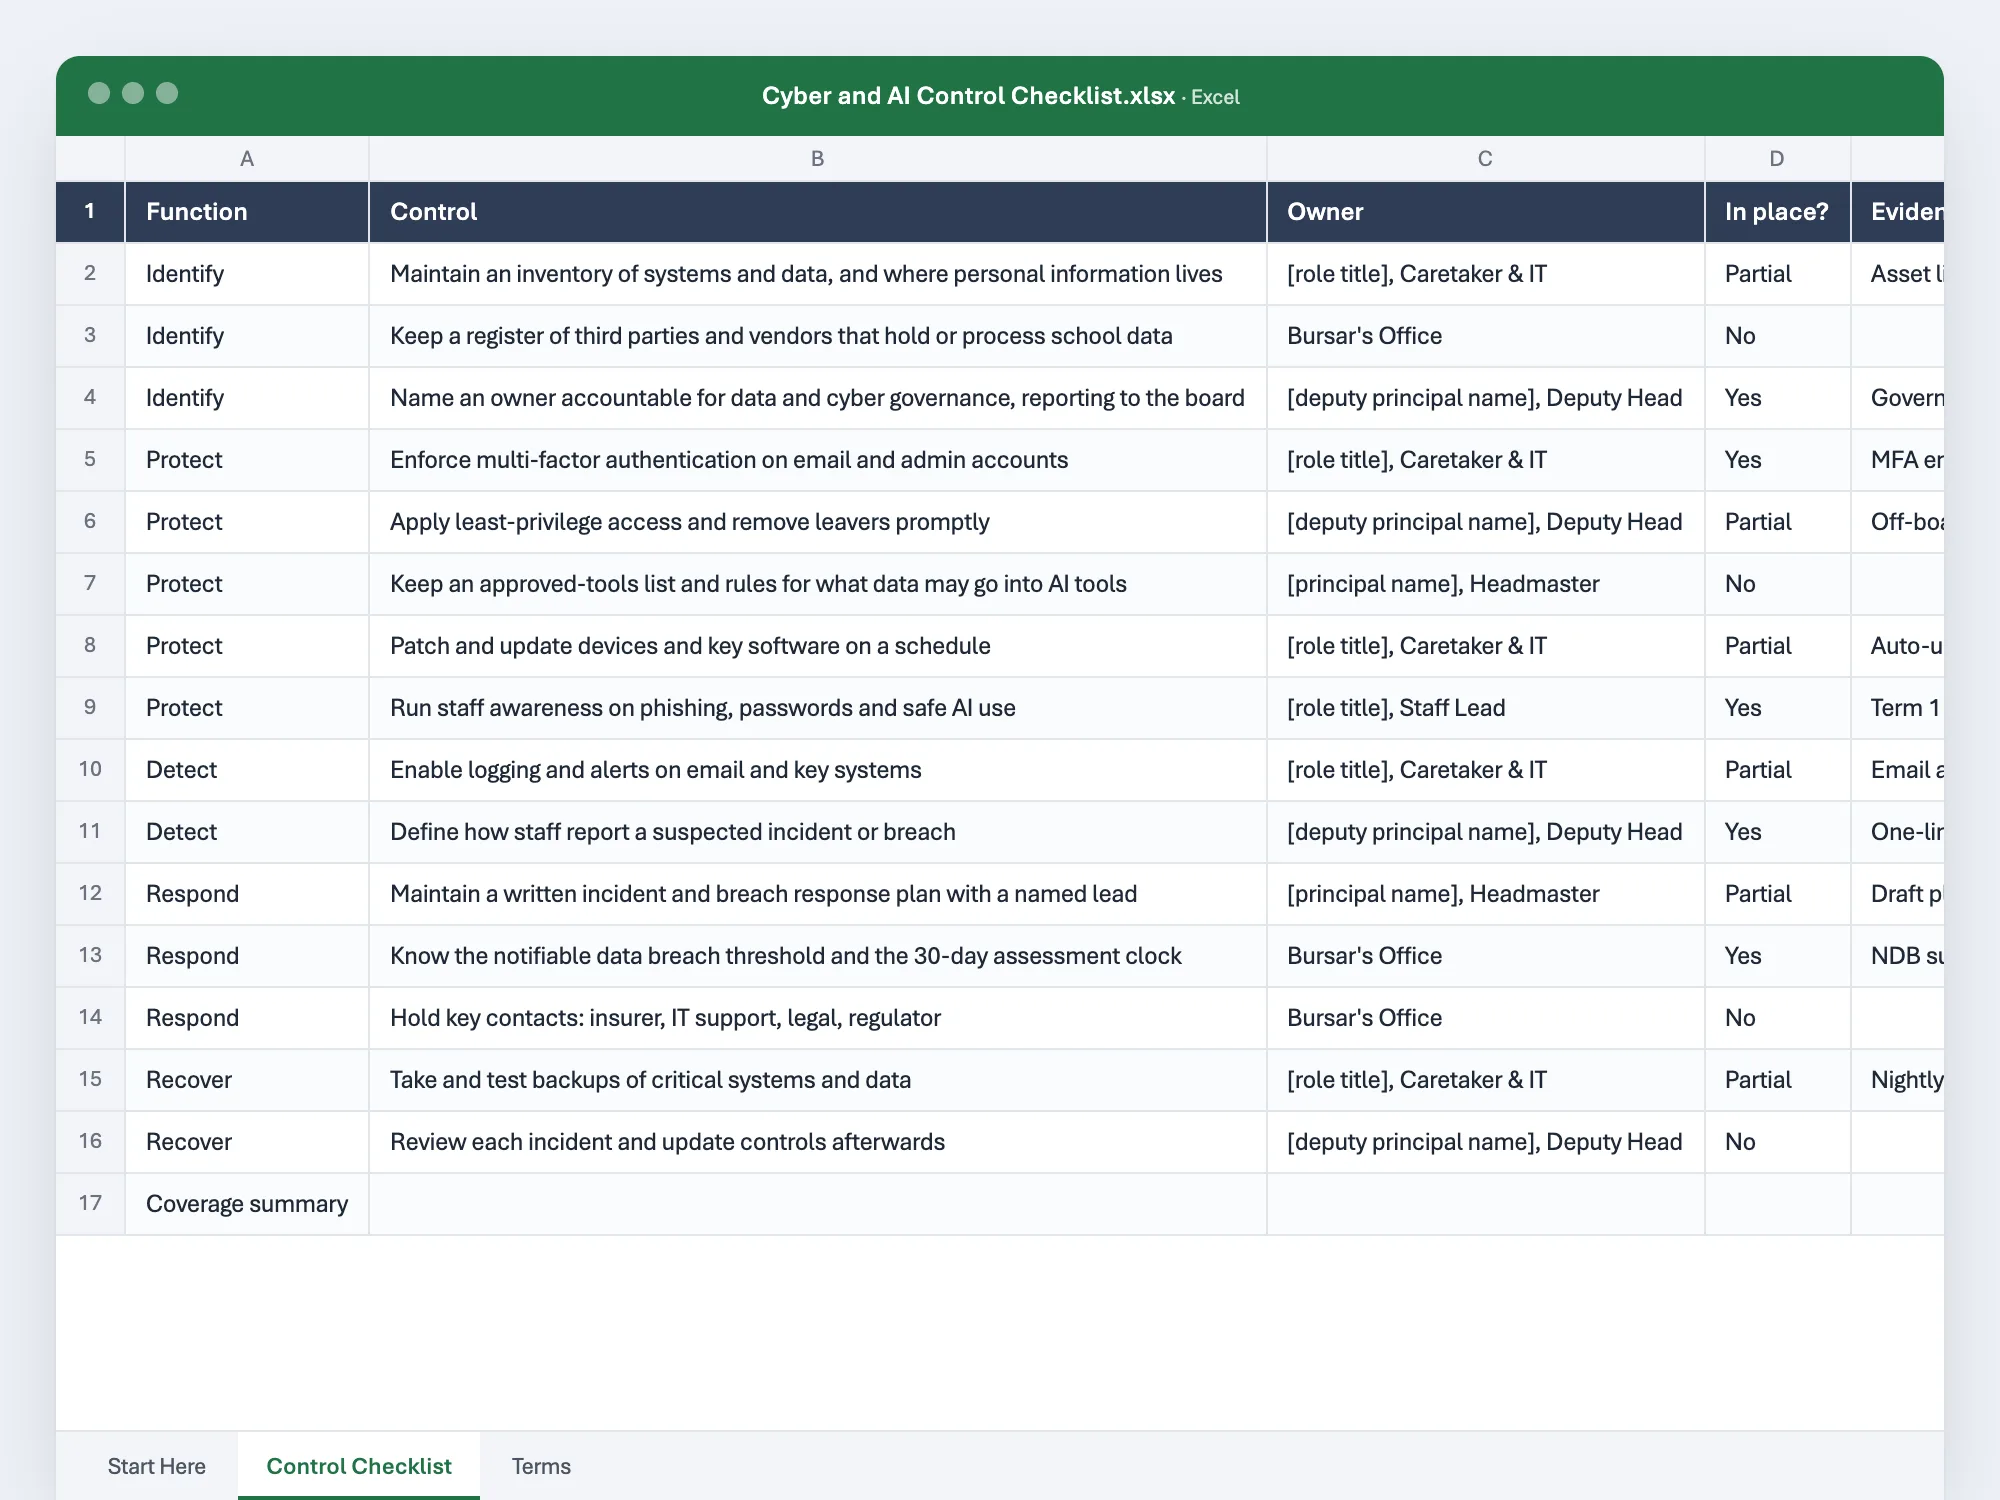Select 'Know the notifiable data breach threshold' cell
The image size is (2000, 1500).
pyautogui.click(x=817, y=955)
